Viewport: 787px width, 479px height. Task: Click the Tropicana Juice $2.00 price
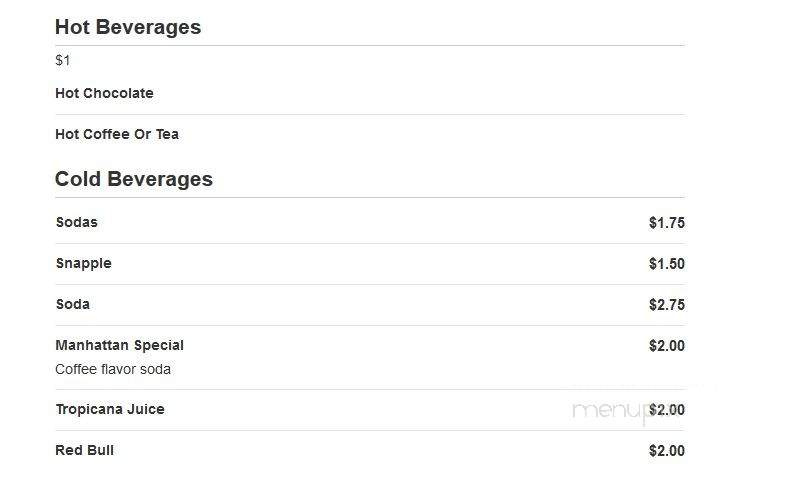coord(667,410)
